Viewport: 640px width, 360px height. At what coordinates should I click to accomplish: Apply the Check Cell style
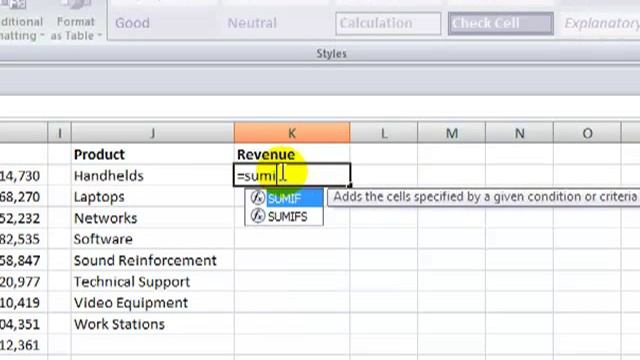[500, 23]
